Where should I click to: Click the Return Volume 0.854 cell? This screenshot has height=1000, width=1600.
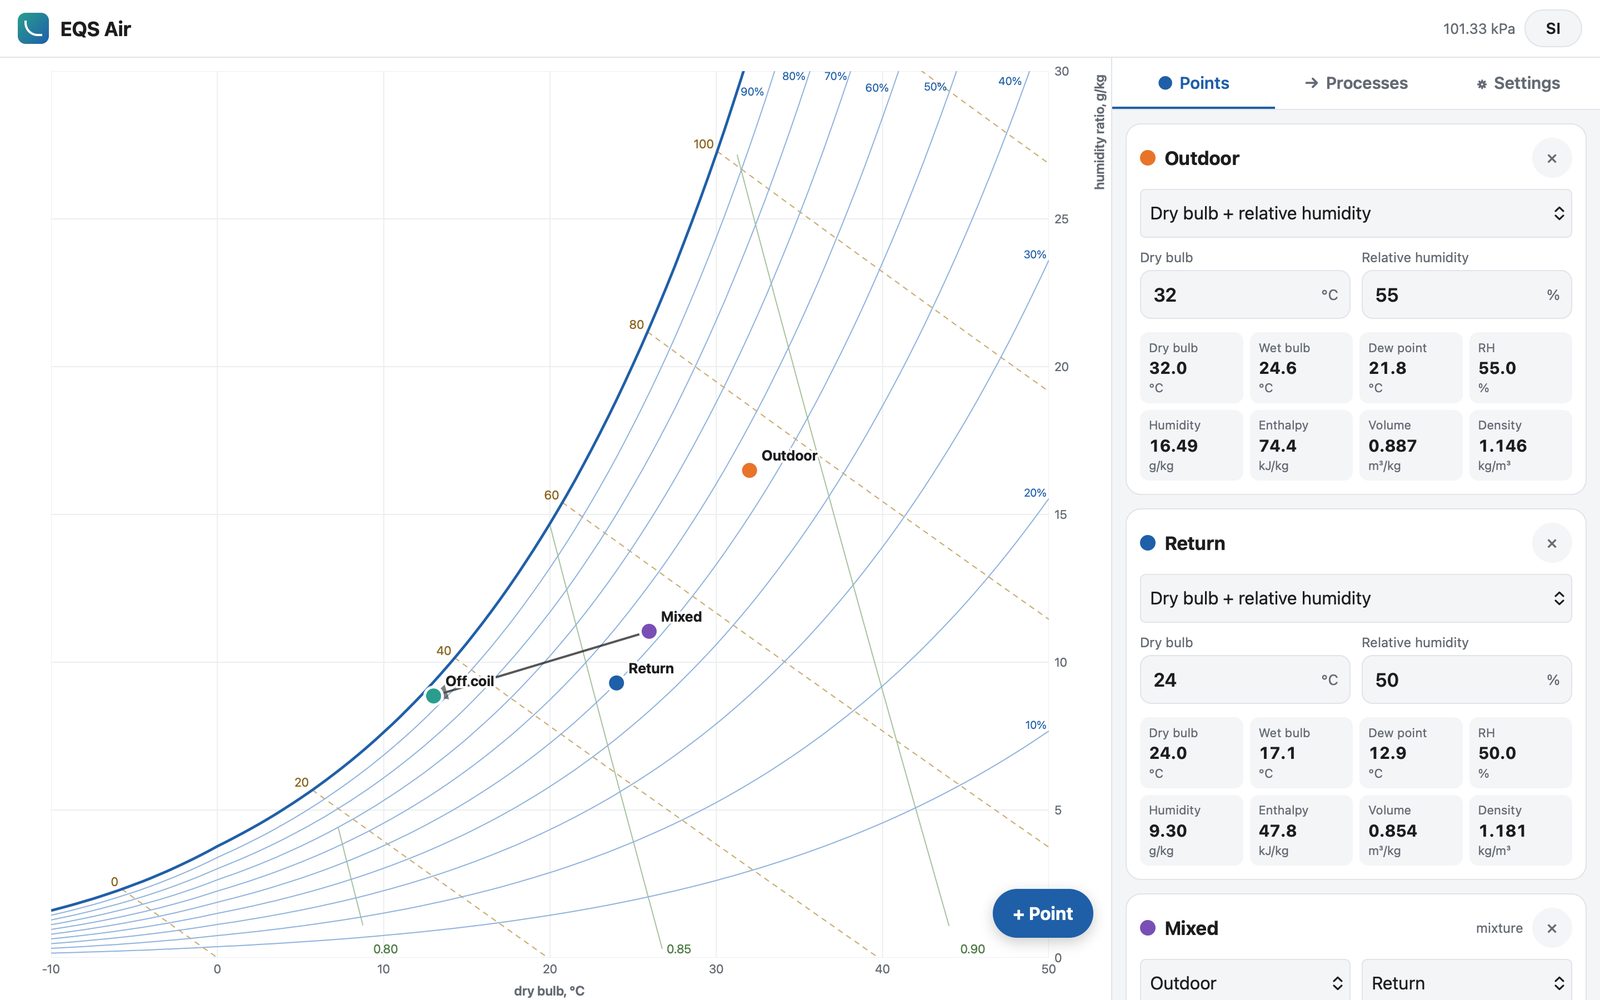click(x=1411, y=830)
